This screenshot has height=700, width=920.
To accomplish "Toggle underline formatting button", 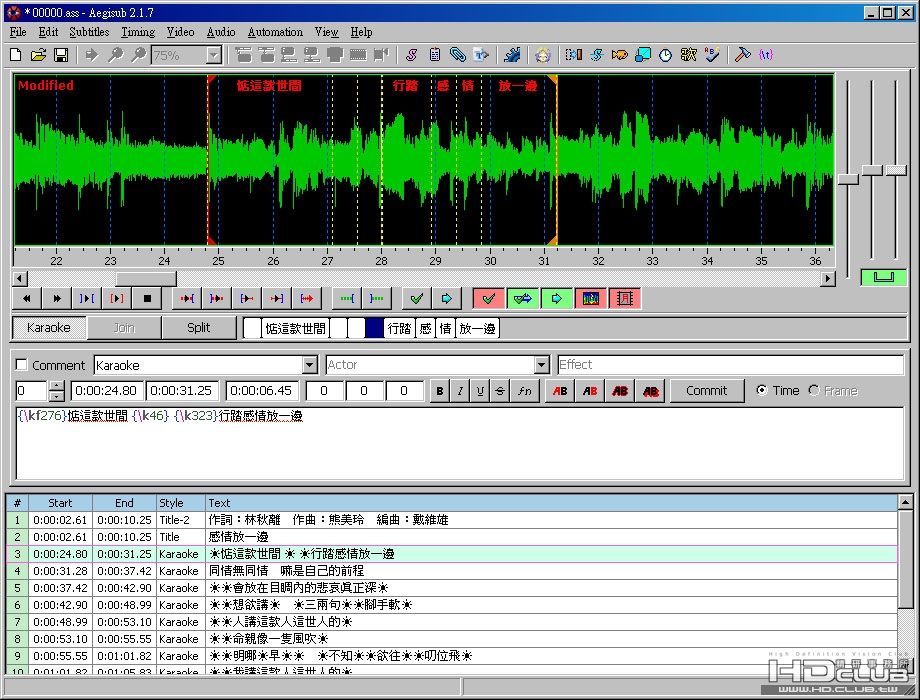I will coord(480,391).
